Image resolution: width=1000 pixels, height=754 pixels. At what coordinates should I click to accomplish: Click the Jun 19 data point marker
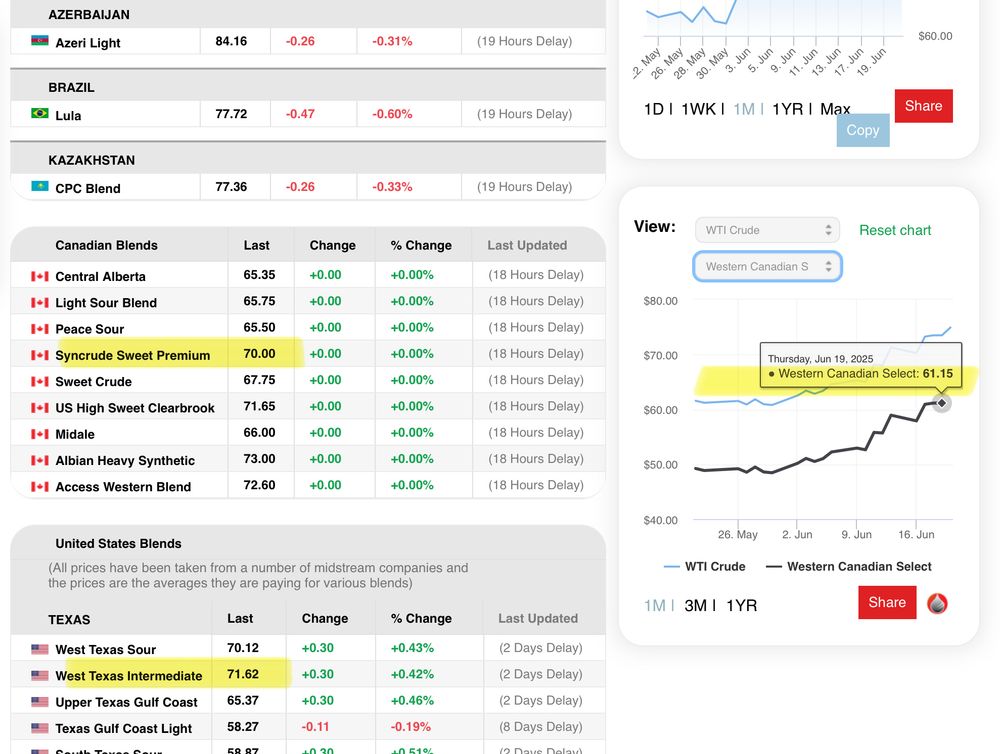(x=941, y=403)
